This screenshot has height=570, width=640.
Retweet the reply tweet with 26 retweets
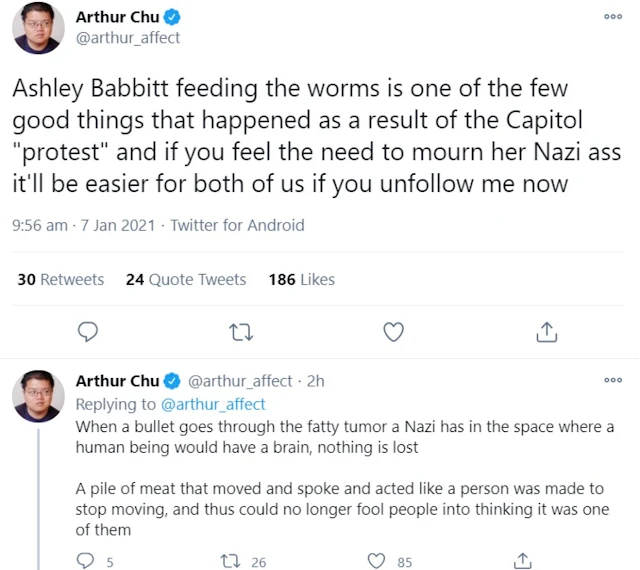pos(231,562)
